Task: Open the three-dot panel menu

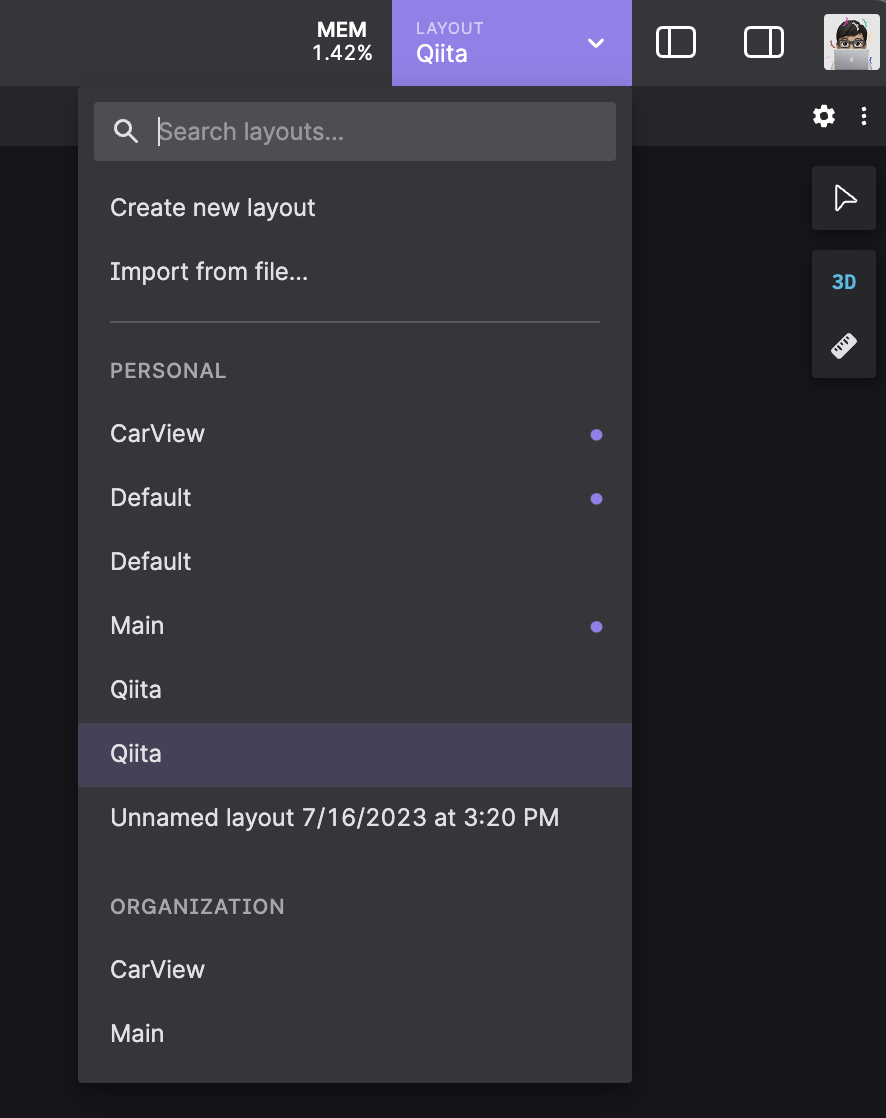Action: tap(864, 116)
